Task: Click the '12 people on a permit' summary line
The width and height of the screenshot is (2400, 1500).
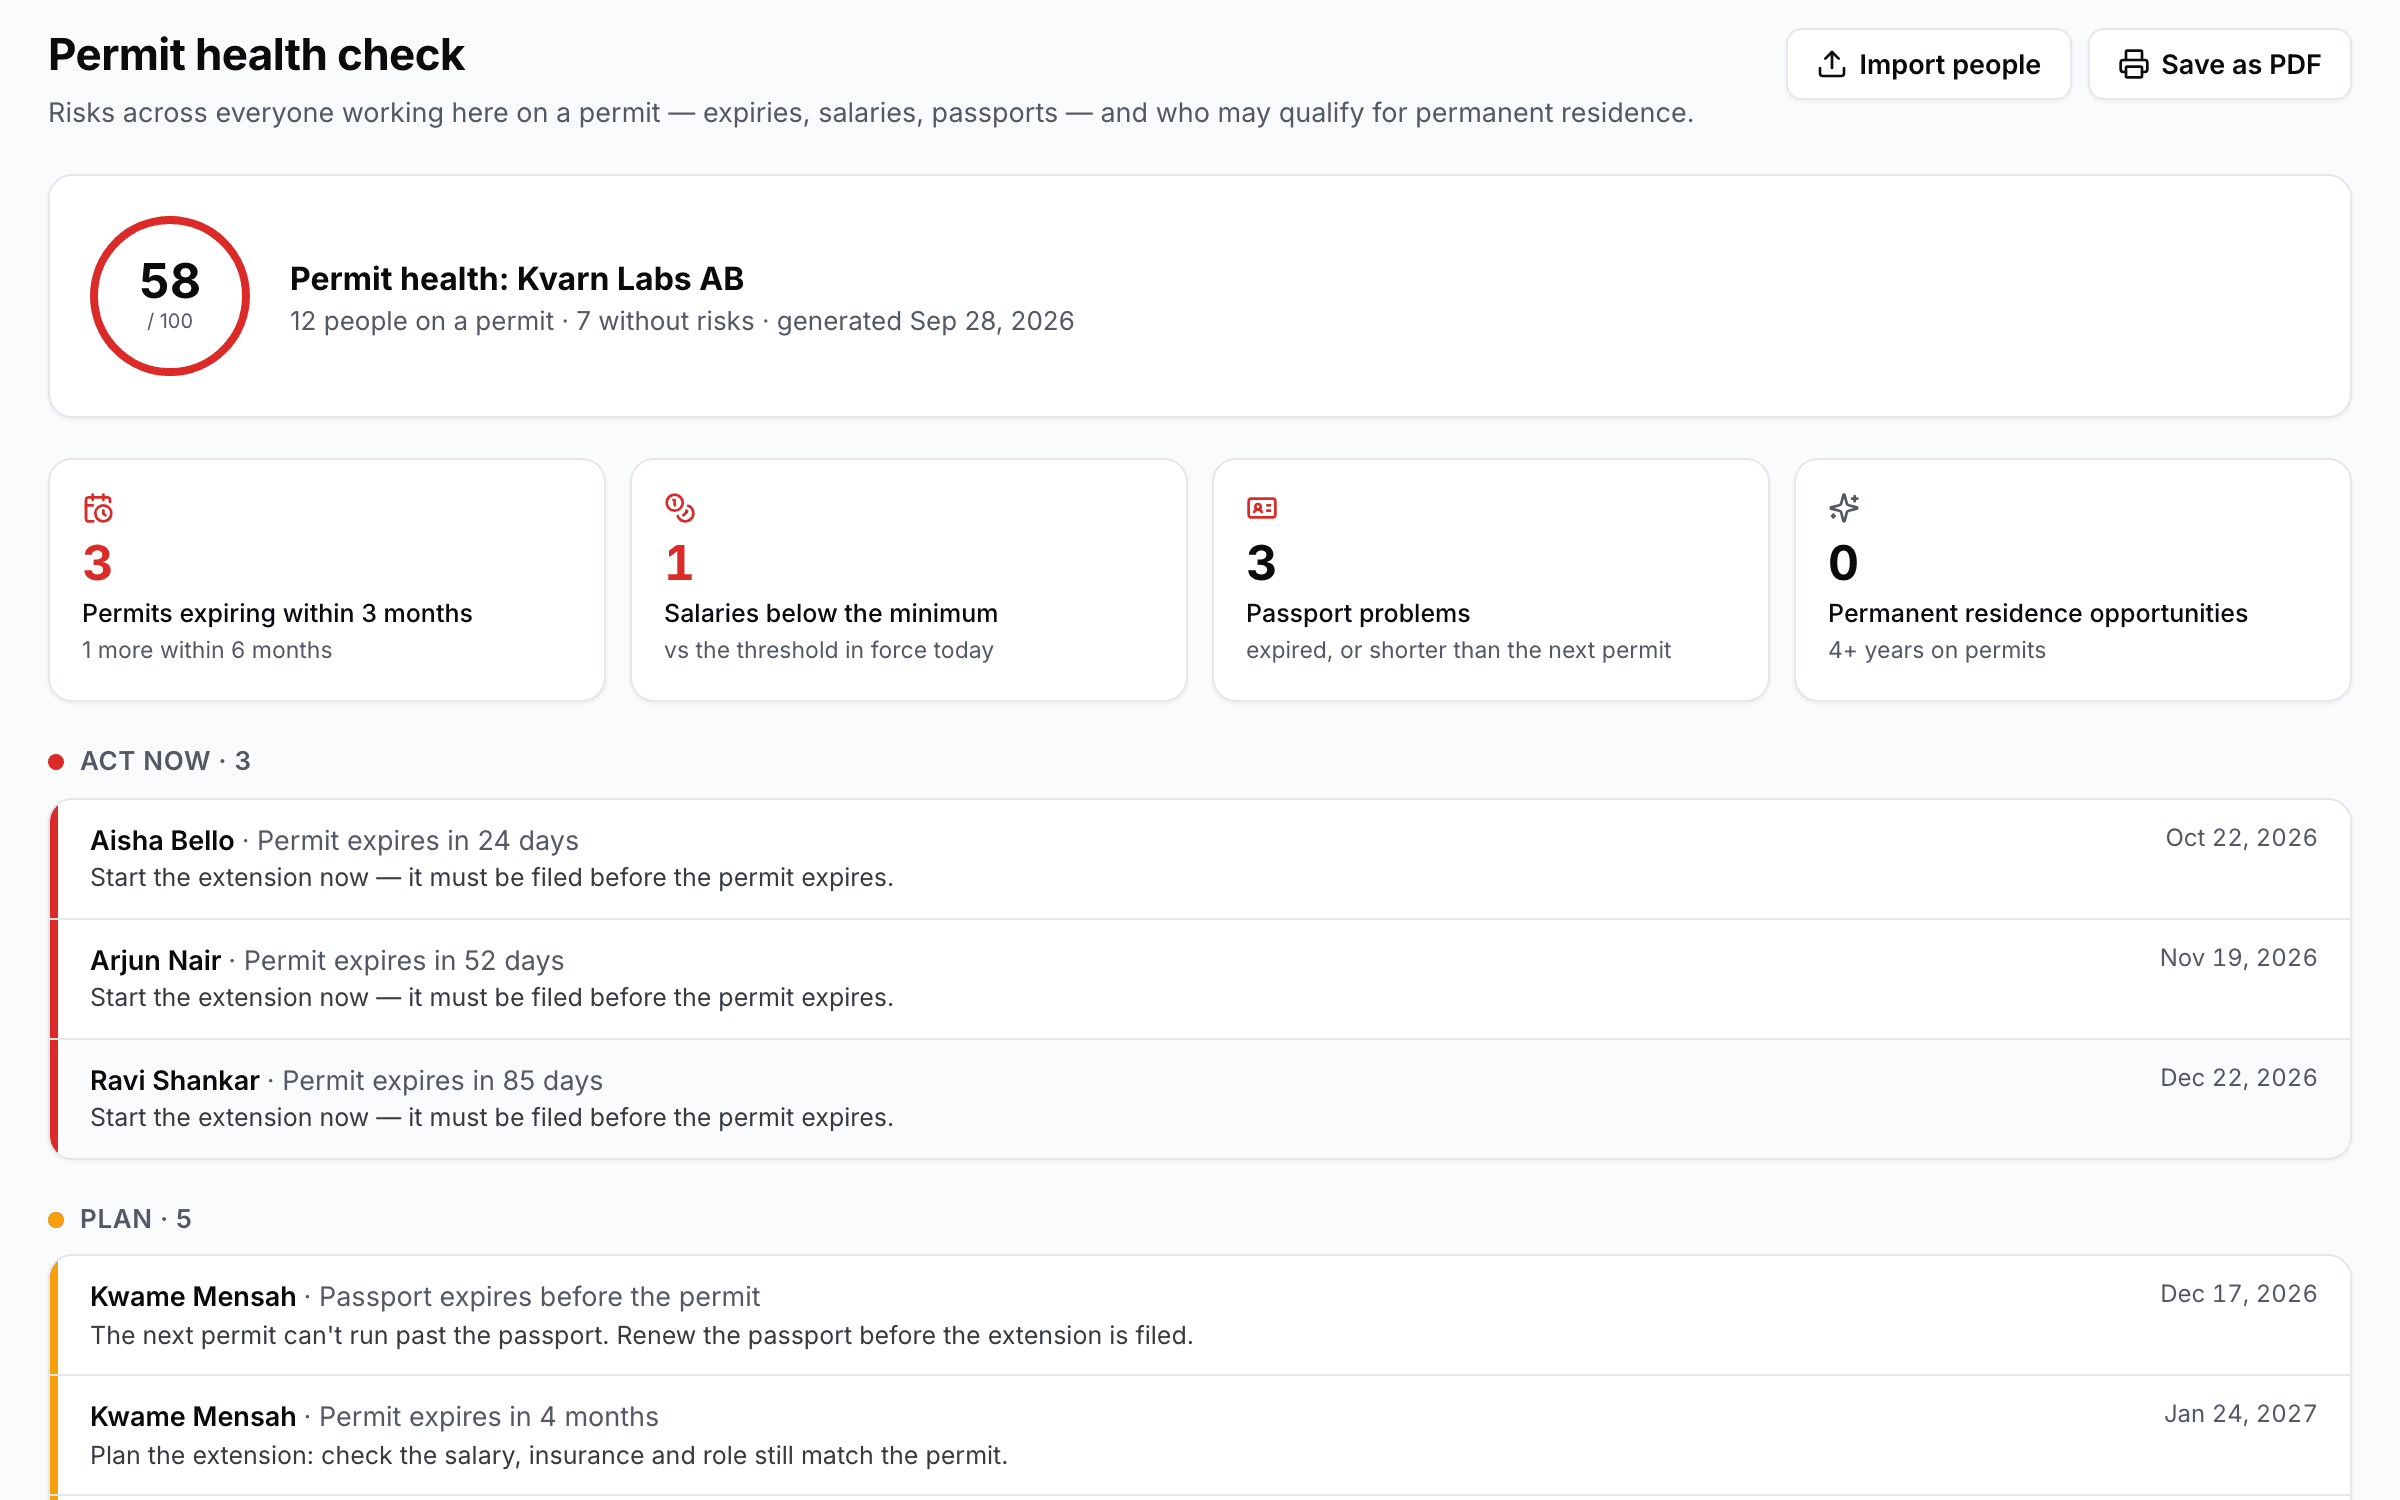Action: click(682, 321)
